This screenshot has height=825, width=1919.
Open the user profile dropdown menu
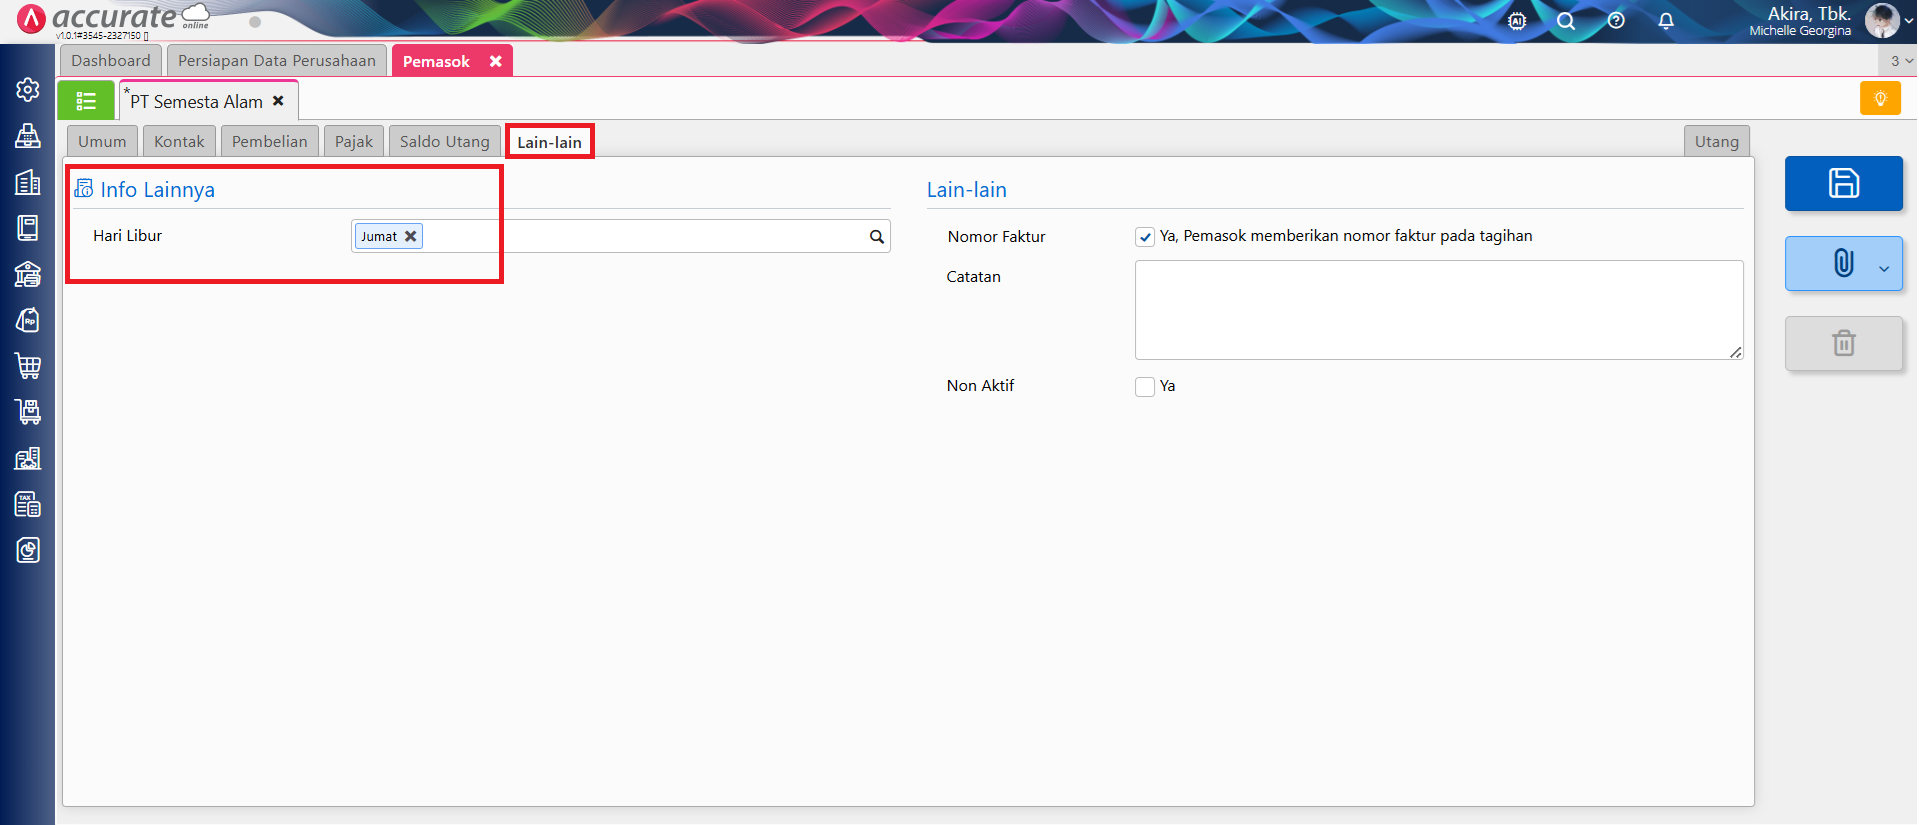pyautogui.click(x=1908, y=21)
